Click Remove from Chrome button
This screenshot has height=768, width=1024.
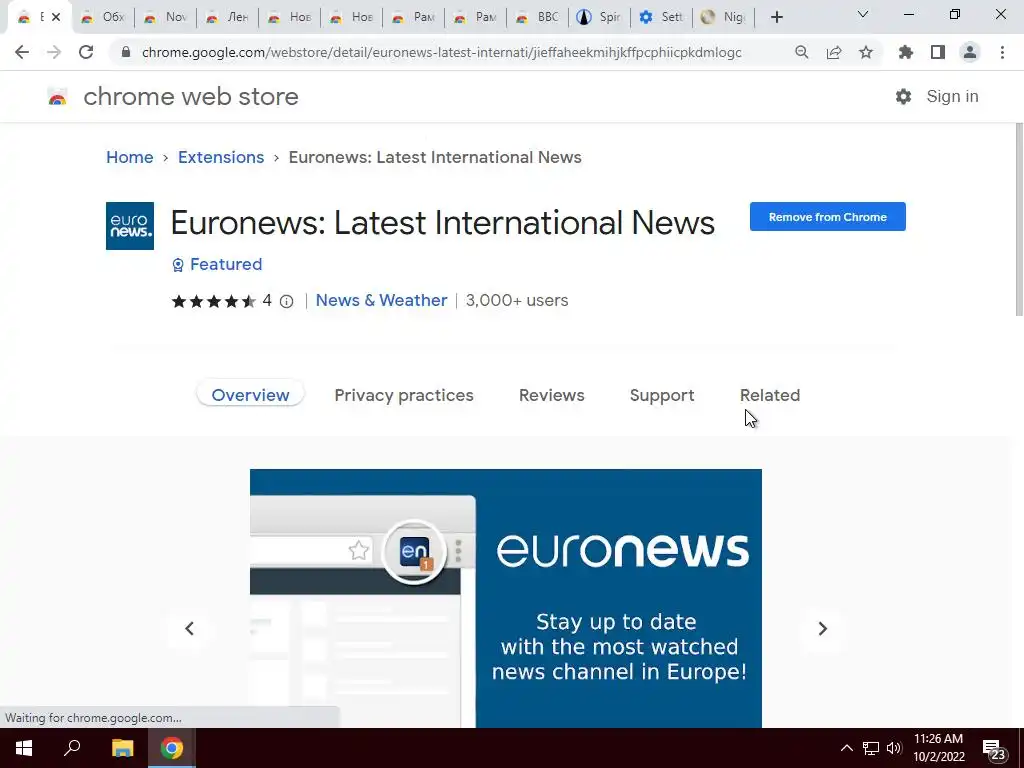827,217
